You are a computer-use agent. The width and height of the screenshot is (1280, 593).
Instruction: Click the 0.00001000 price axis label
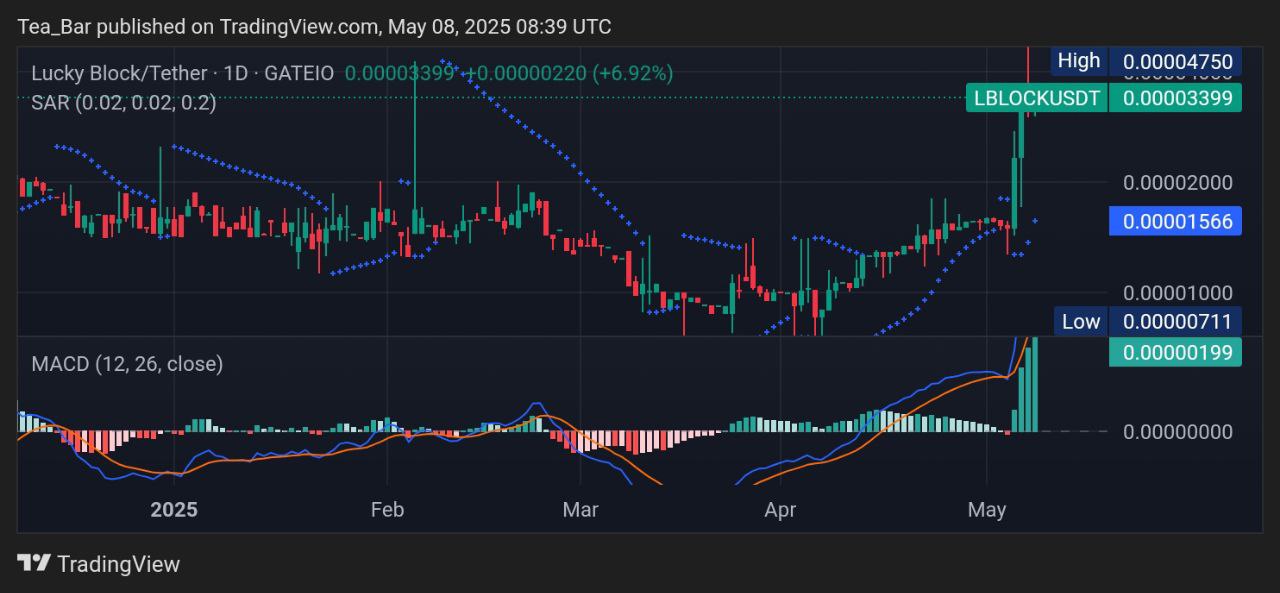(x=1178, y=293)
